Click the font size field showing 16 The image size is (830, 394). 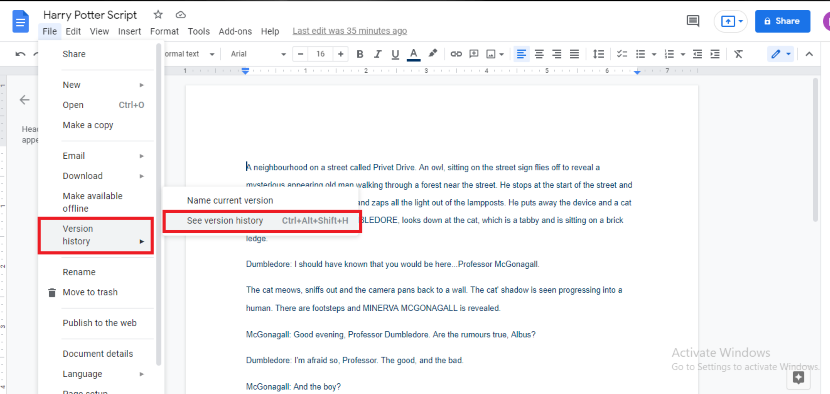click(x=320, y=54)
